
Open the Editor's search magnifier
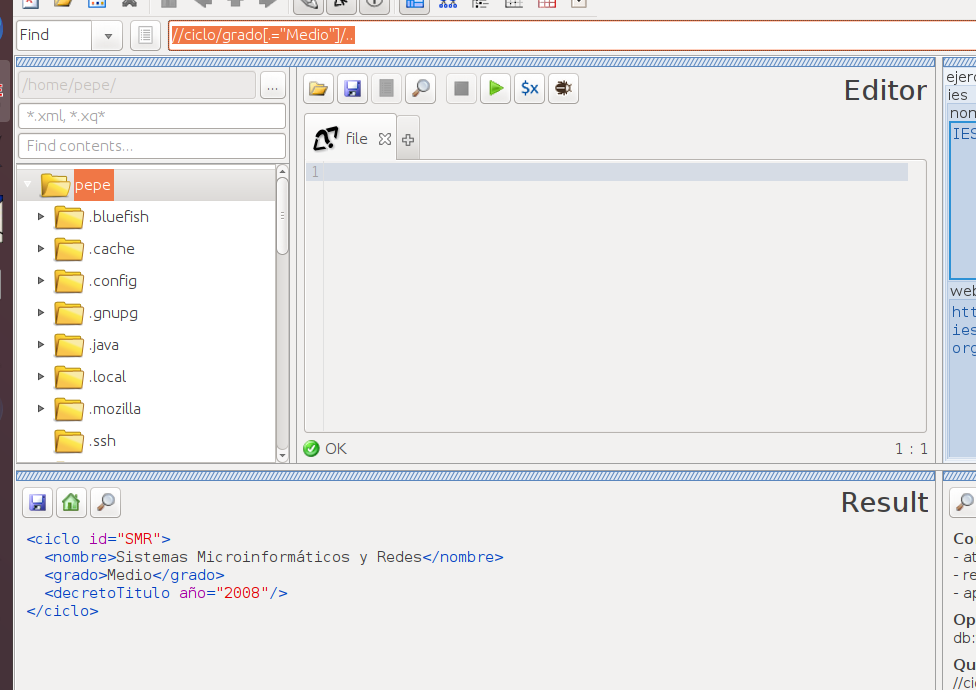(x=420, y=88)
